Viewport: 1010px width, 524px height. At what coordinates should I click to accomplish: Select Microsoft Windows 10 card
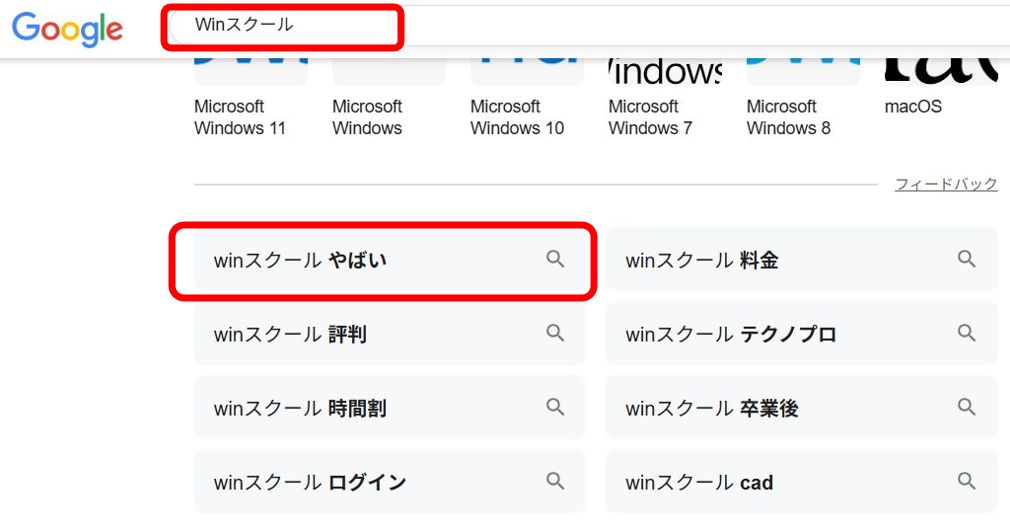pos(526,98)
